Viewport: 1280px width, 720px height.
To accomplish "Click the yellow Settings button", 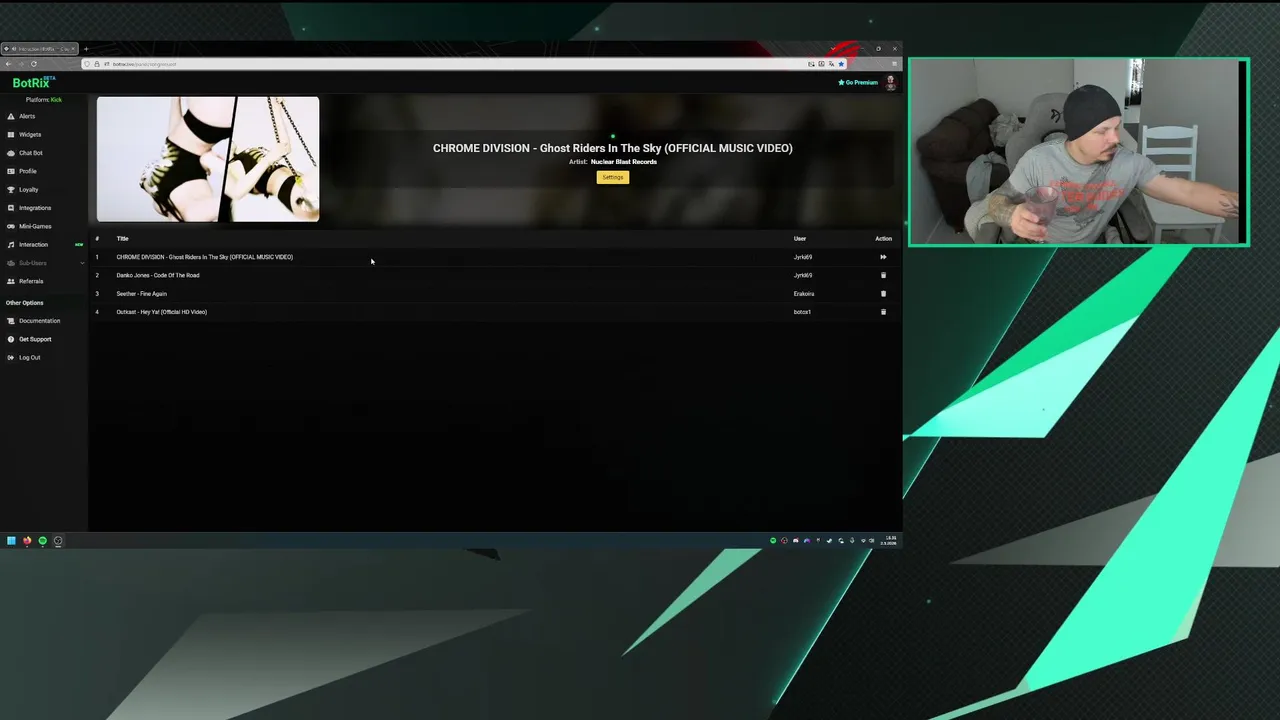I will click(613, 177).
